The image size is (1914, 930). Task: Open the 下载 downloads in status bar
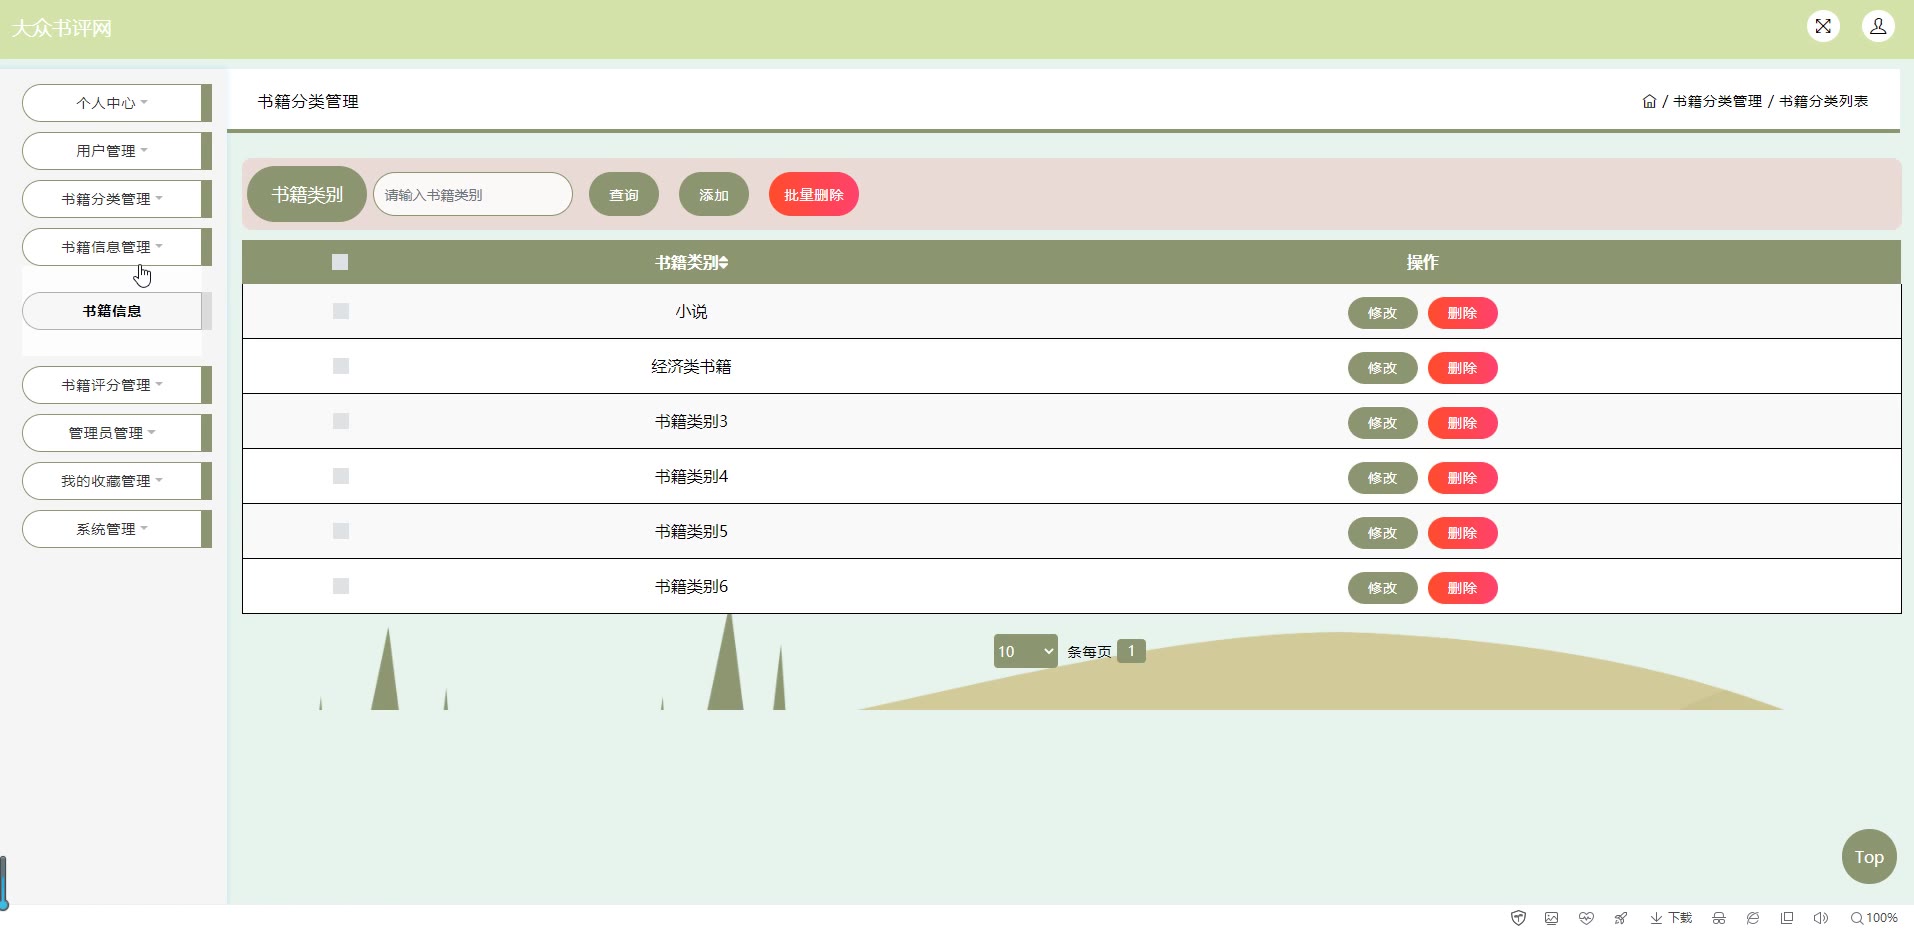(1671, 918)
